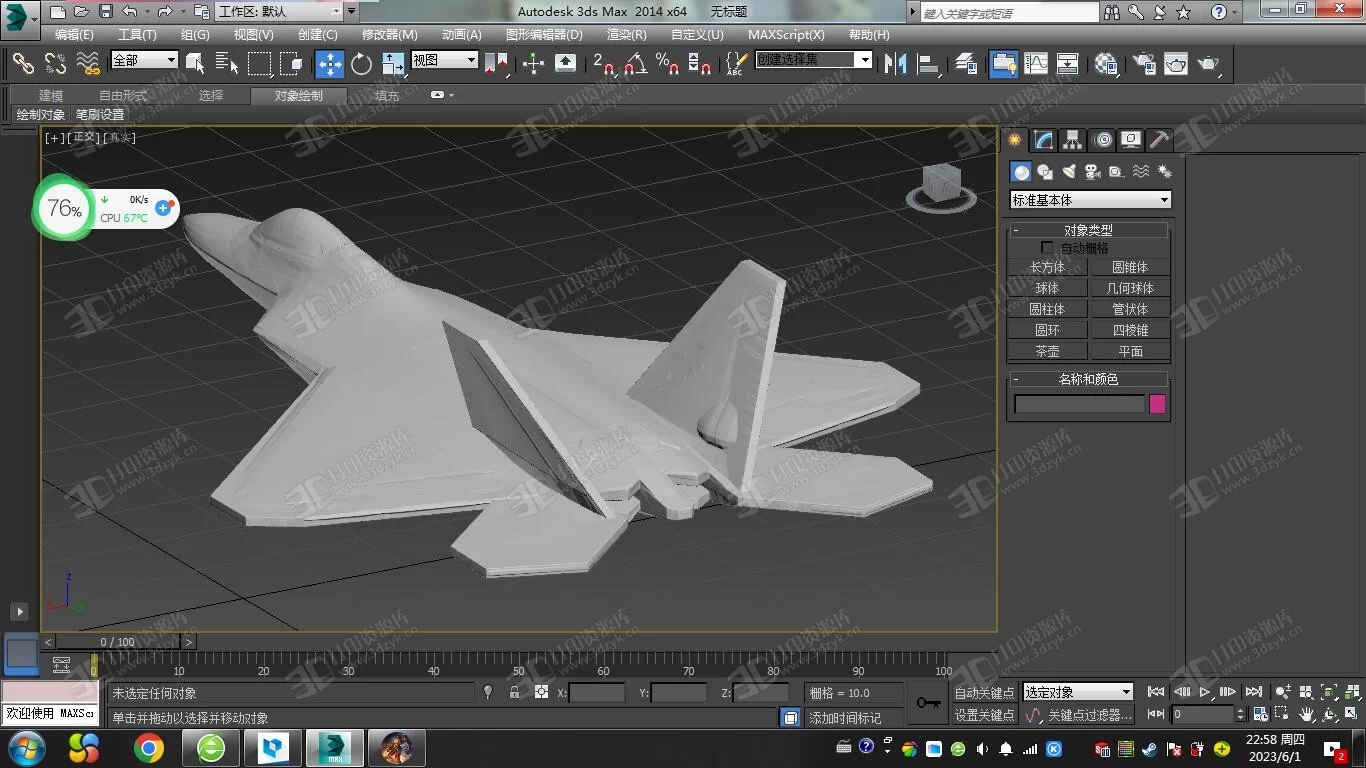Open Render Setup teapot icon
Image resolution: width=1366 pixels, height=768 pixels.
1143,63
